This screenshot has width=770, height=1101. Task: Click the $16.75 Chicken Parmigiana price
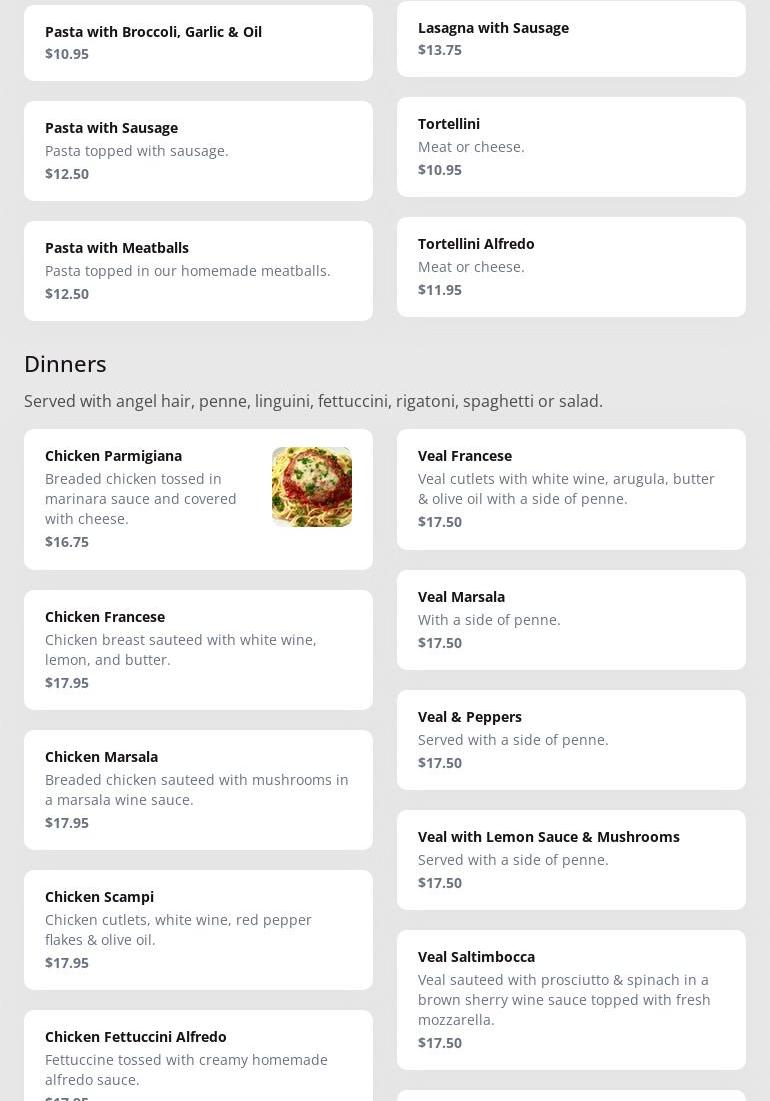[67, 542]
